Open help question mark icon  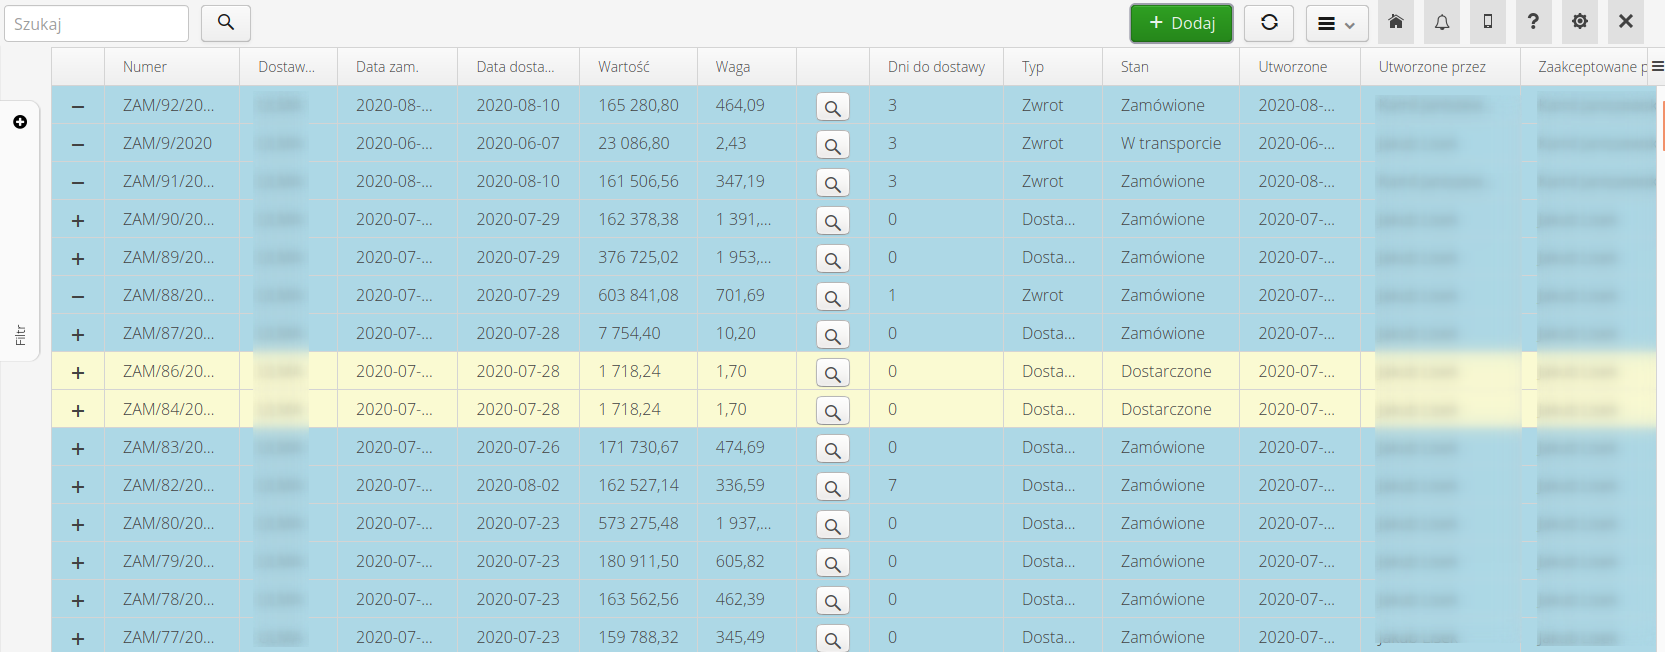coord(1533,22)
